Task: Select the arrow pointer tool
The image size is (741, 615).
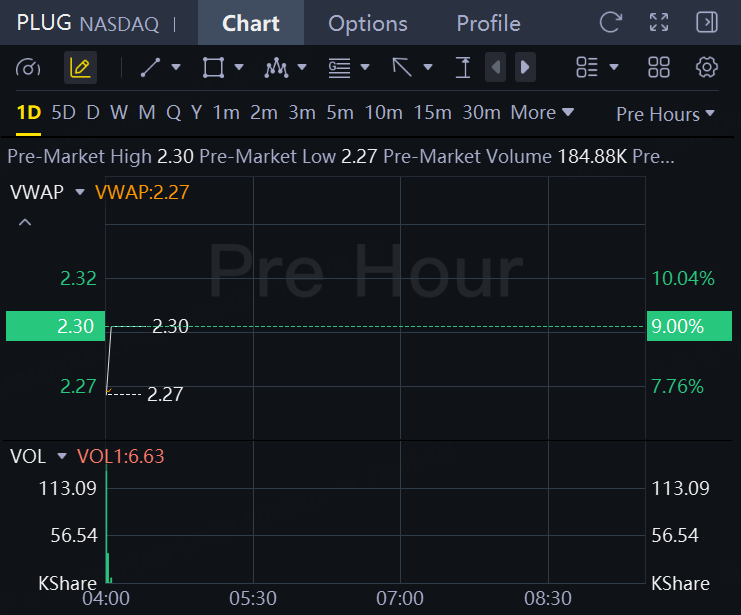Action: point(402,67)
